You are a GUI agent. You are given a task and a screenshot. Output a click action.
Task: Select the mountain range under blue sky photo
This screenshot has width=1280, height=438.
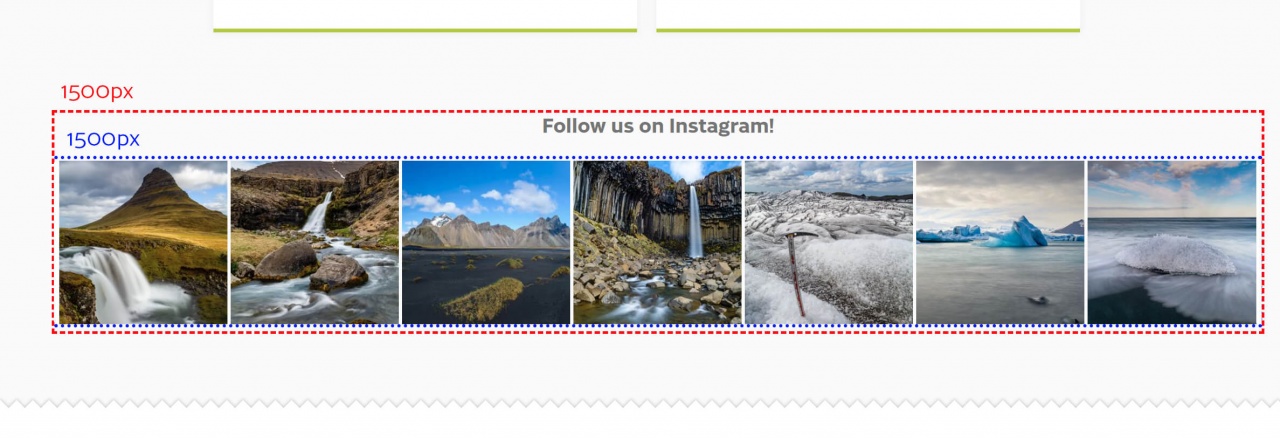(486, 242)
